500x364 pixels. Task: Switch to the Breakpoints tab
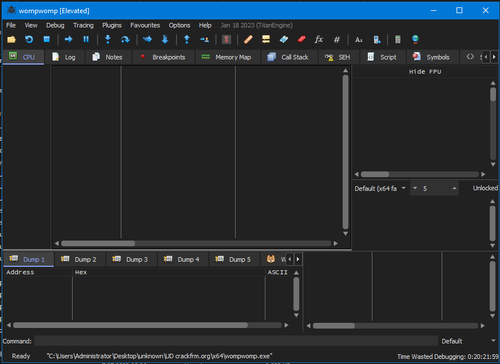point(164,57)
